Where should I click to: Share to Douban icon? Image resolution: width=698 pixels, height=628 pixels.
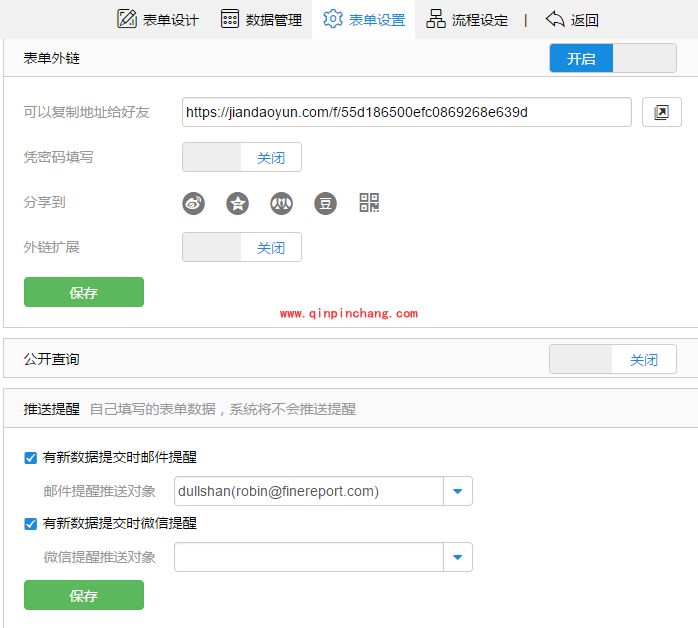coord(326,203)
